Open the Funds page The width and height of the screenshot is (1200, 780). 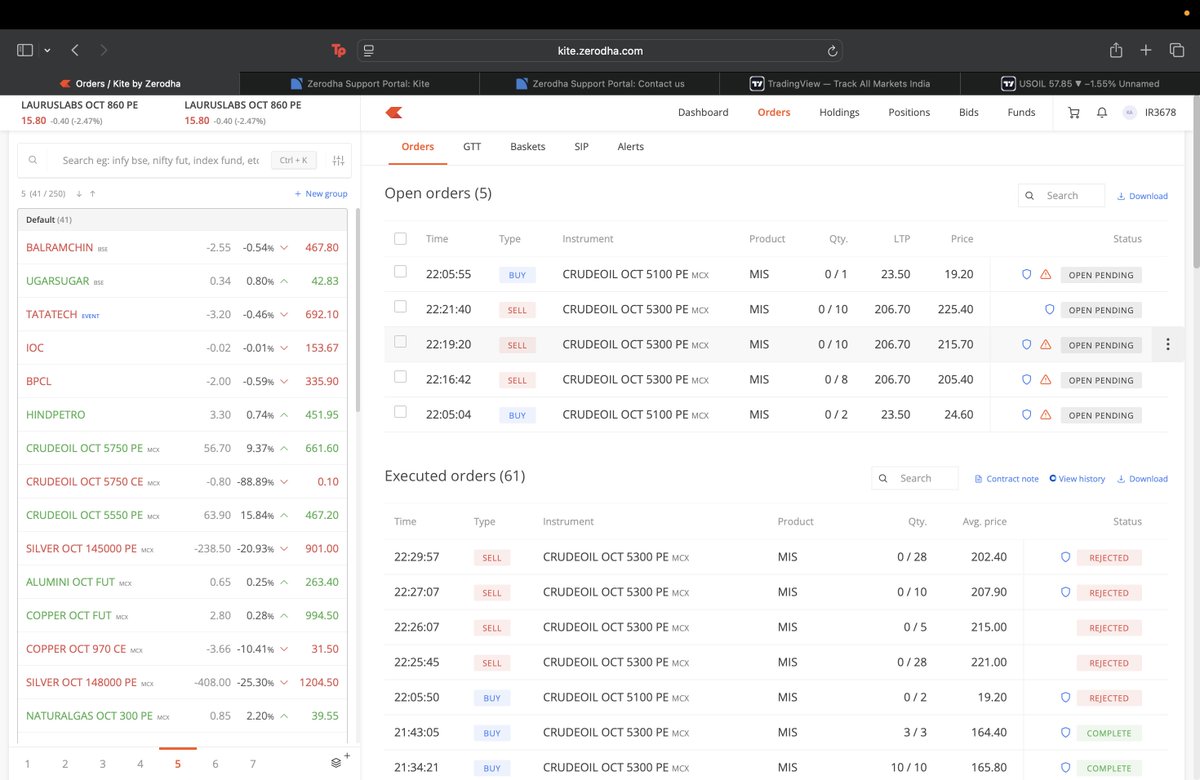tap(1021, 113)
